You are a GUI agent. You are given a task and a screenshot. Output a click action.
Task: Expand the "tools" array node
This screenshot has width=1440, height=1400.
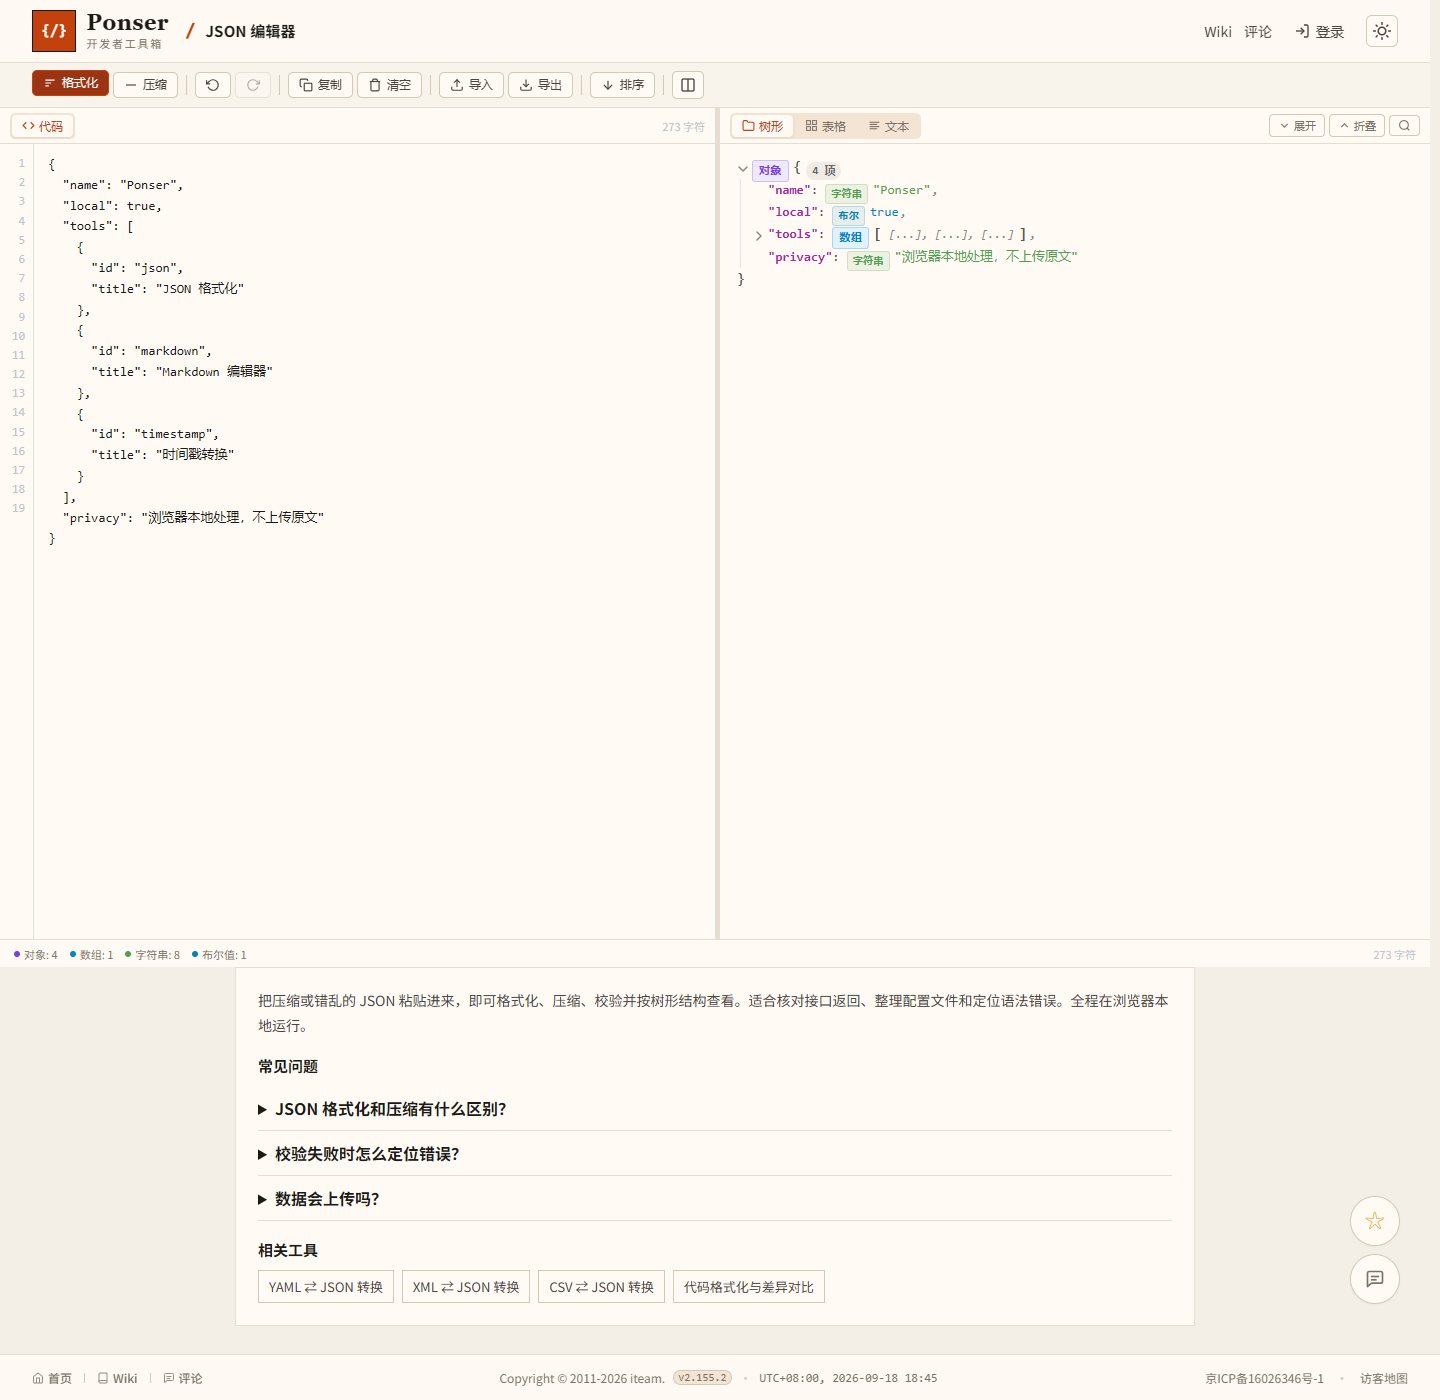[759, 236]
